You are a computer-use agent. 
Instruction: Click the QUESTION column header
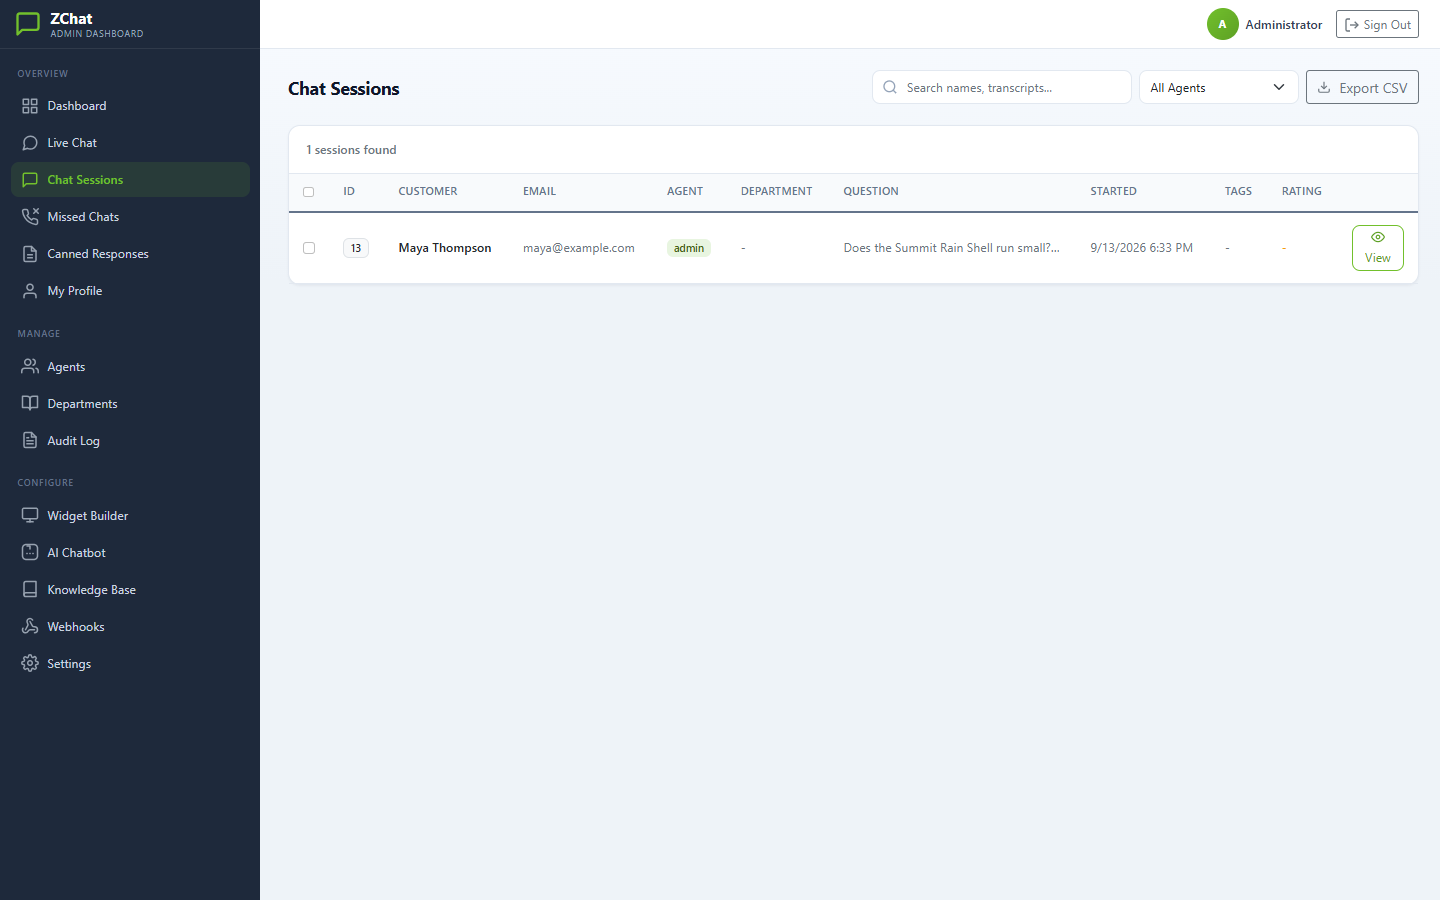coord(871,191)
